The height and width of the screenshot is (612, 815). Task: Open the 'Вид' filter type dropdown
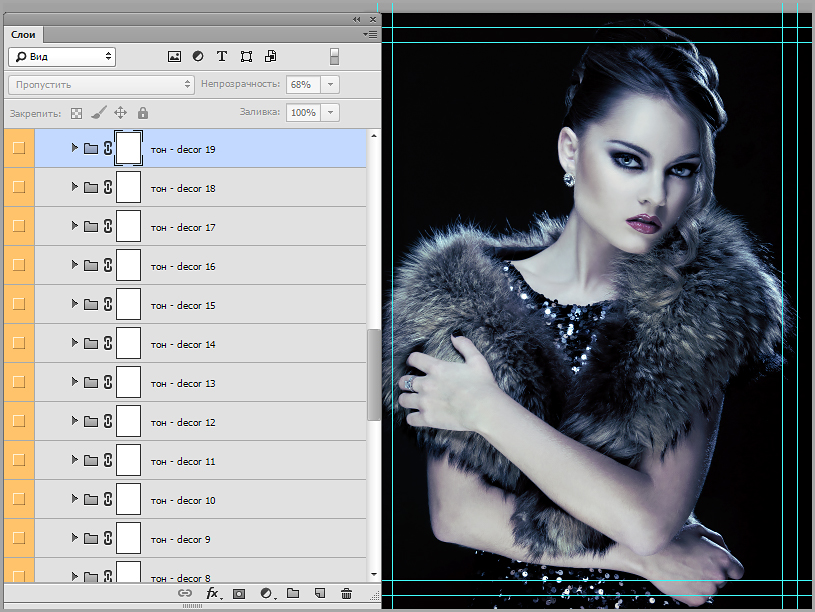62,57
